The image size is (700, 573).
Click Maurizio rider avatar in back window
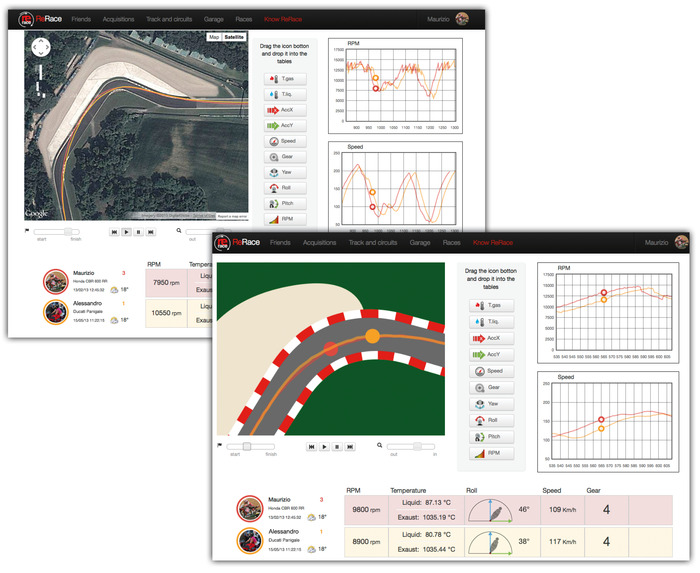pyautogui.click(x=56, y=282)
